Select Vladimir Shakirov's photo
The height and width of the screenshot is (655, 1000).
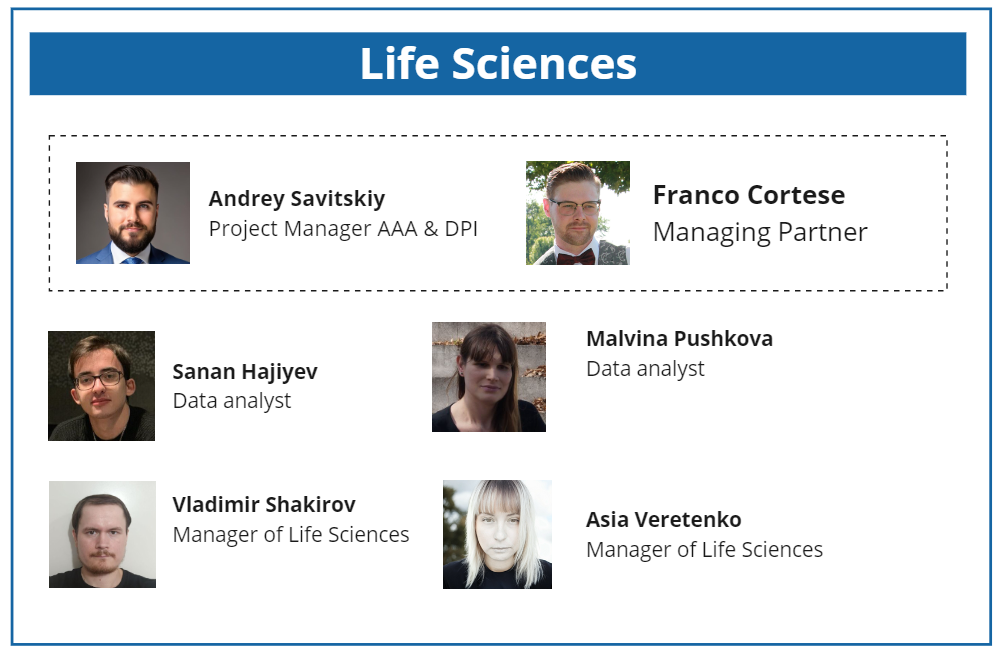tap(102, 534)
